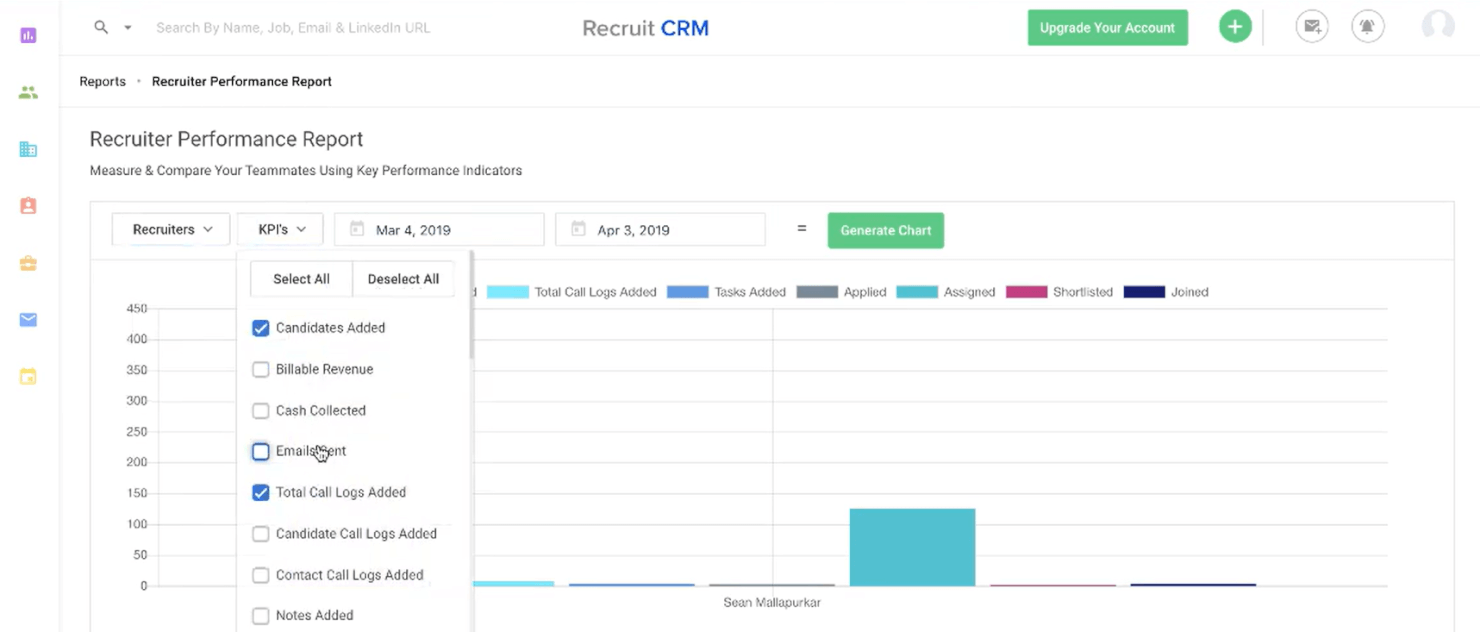This screenshot has height=632, width=1480.
Task: Uncheck the Candidates Added checkbox
Action: (261, 328)
